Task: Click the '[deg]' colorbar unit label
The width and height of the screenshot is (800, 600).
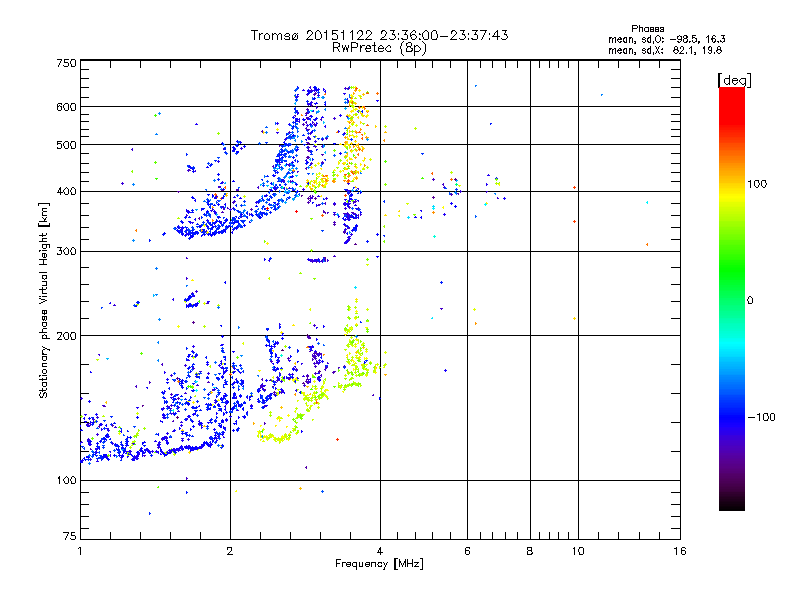Action: point(734,80)
